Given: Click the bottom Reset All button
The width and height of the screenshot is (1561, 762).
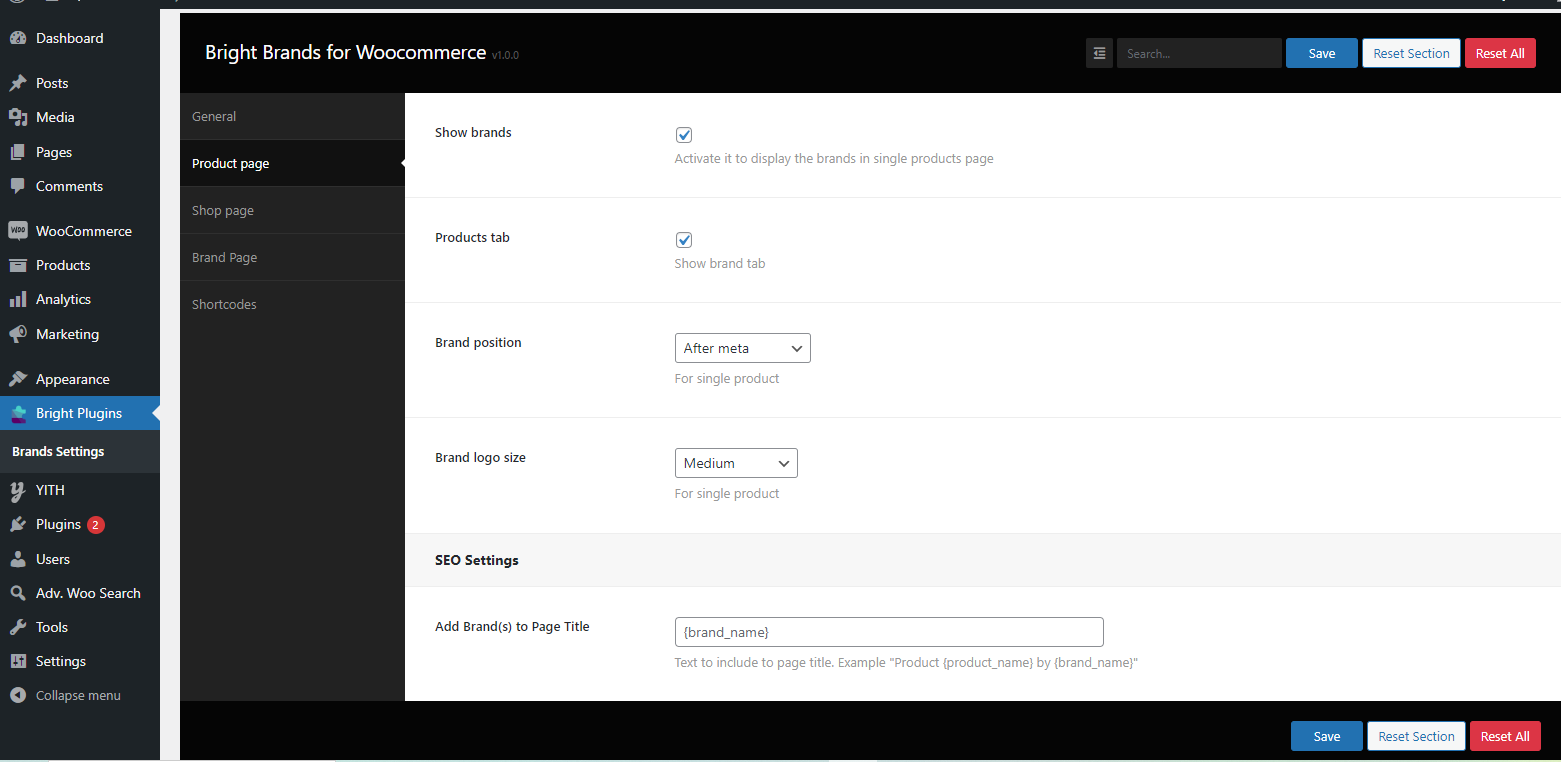Looking at the screenshot, I should point(1504,736).
